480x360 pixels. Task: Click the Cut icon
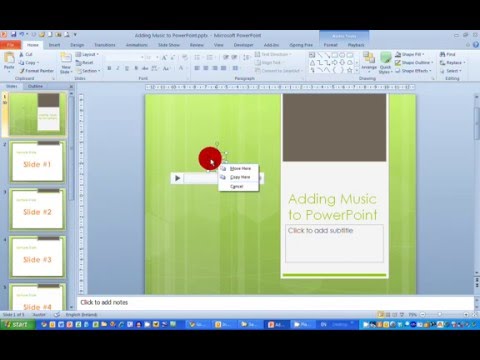pos(26,54)
